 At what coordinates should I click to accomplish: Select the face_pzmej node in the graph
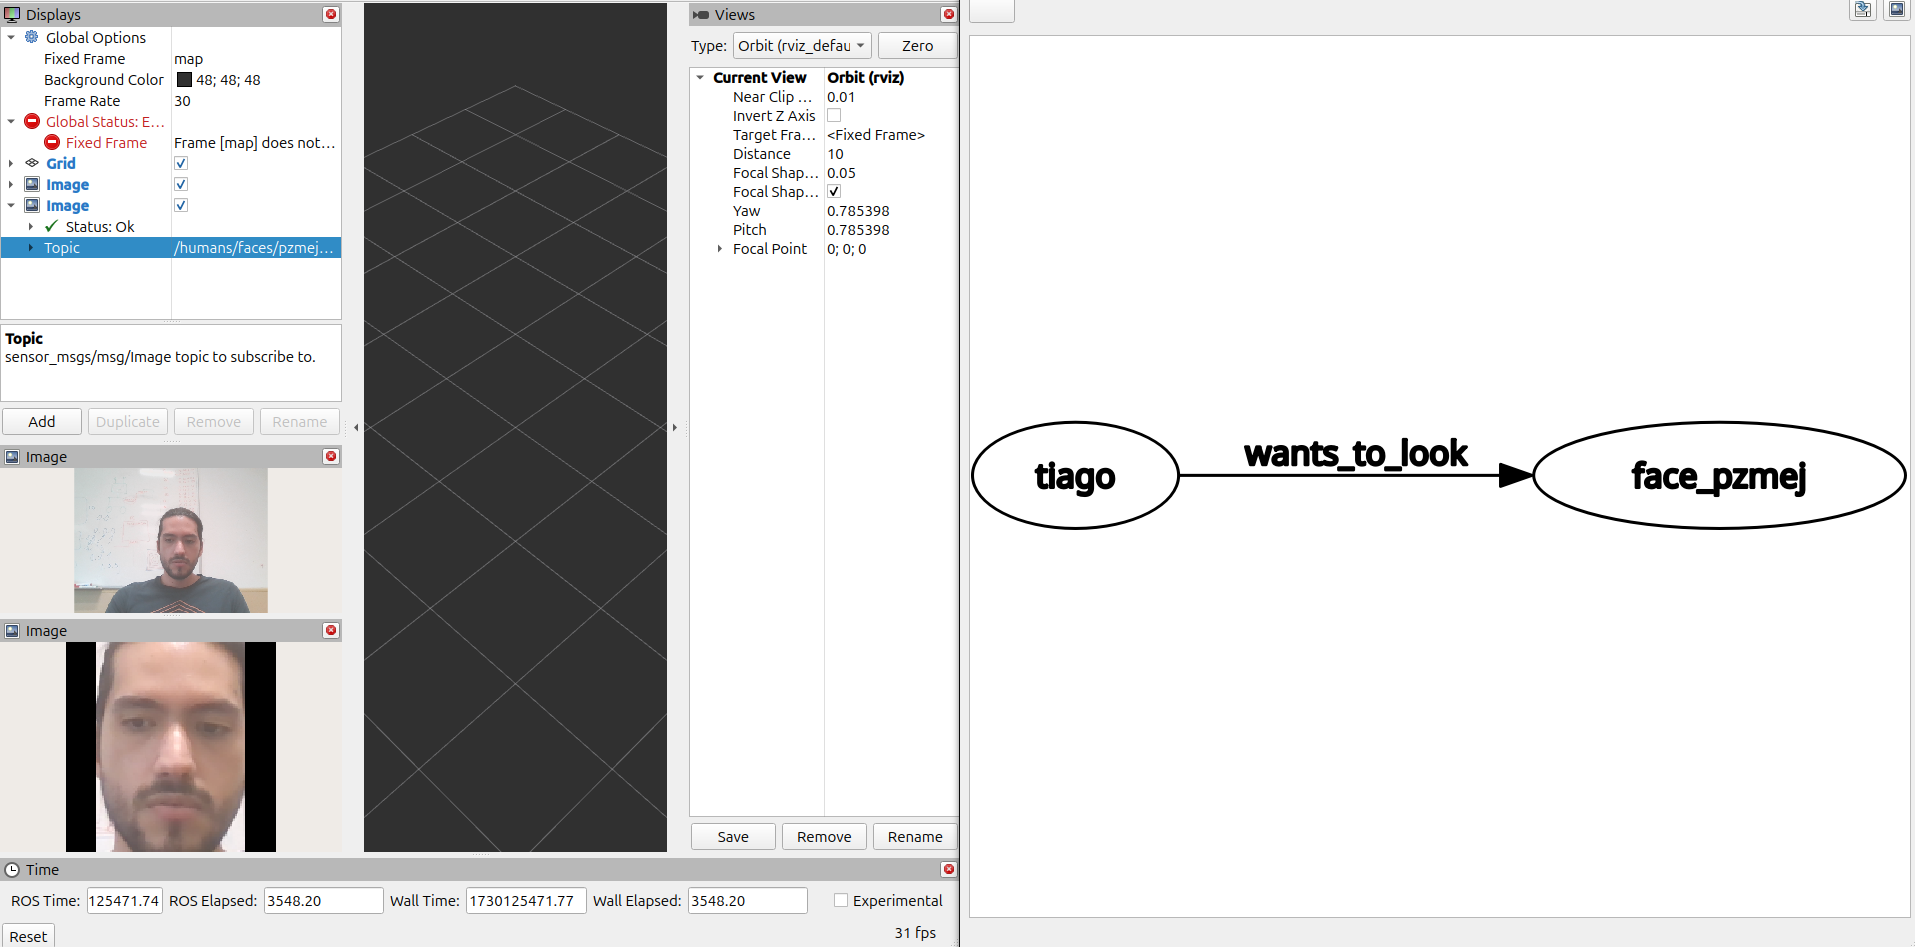point(1719,475)
